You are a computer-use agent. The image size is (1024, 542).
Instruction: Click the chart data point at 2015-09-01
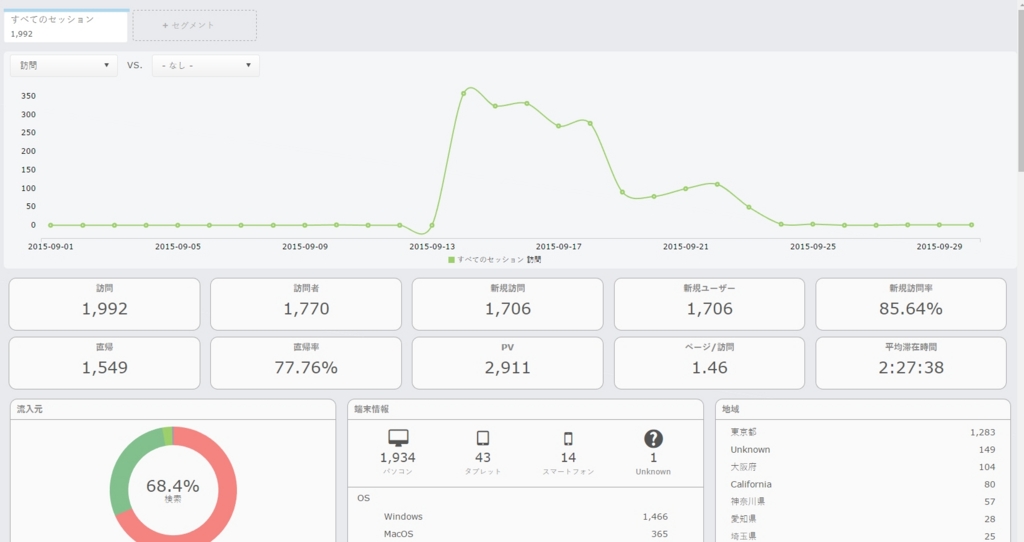tap(51, 225)
